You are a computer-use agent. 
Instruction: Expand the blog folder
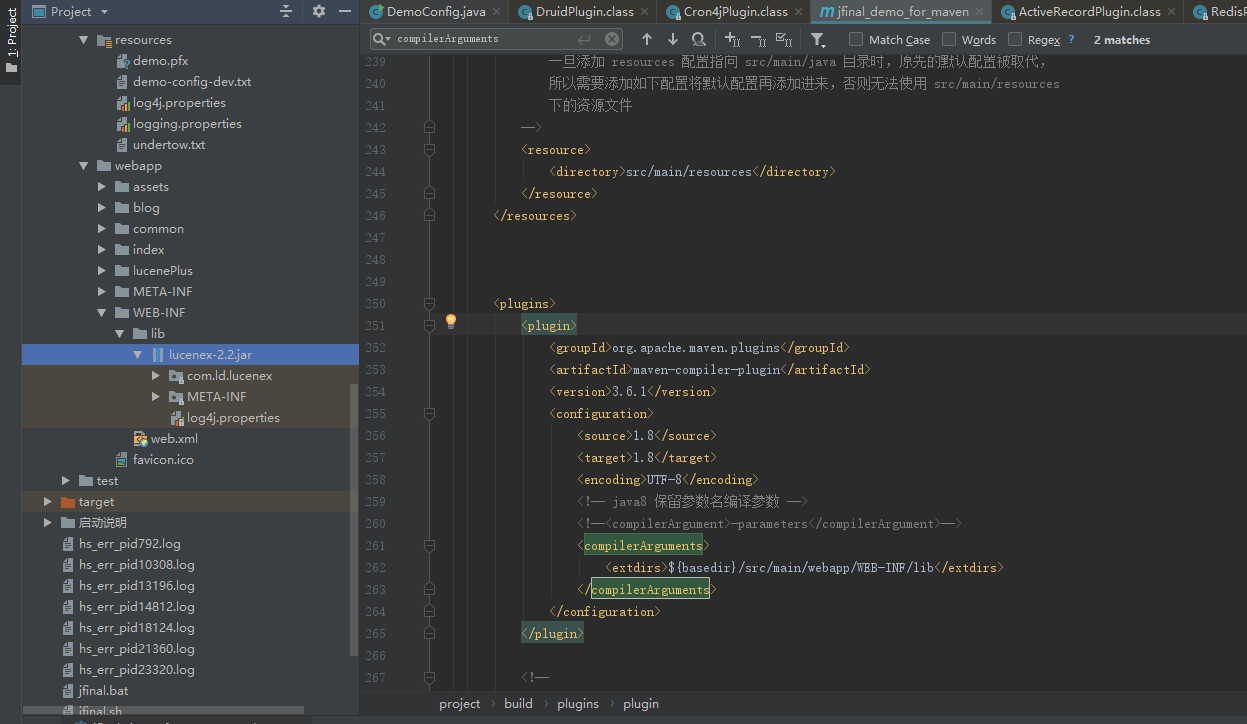[102, 208]
